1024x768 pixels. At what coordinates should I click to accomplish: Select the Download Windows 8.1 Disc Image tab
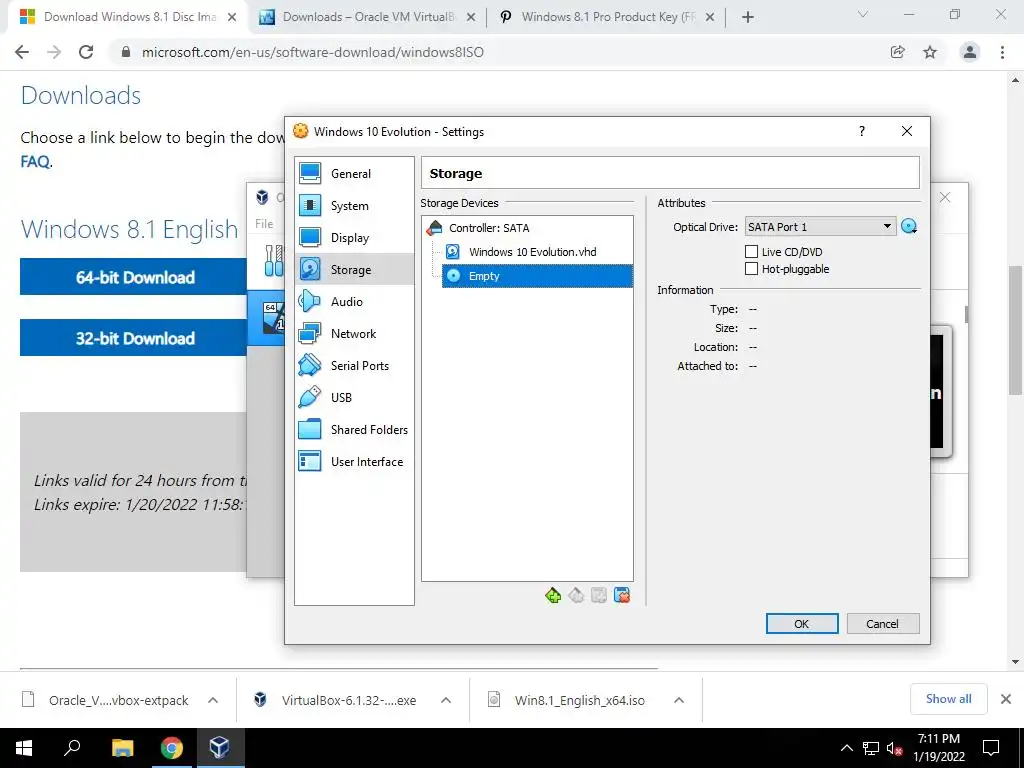[128, 17]
